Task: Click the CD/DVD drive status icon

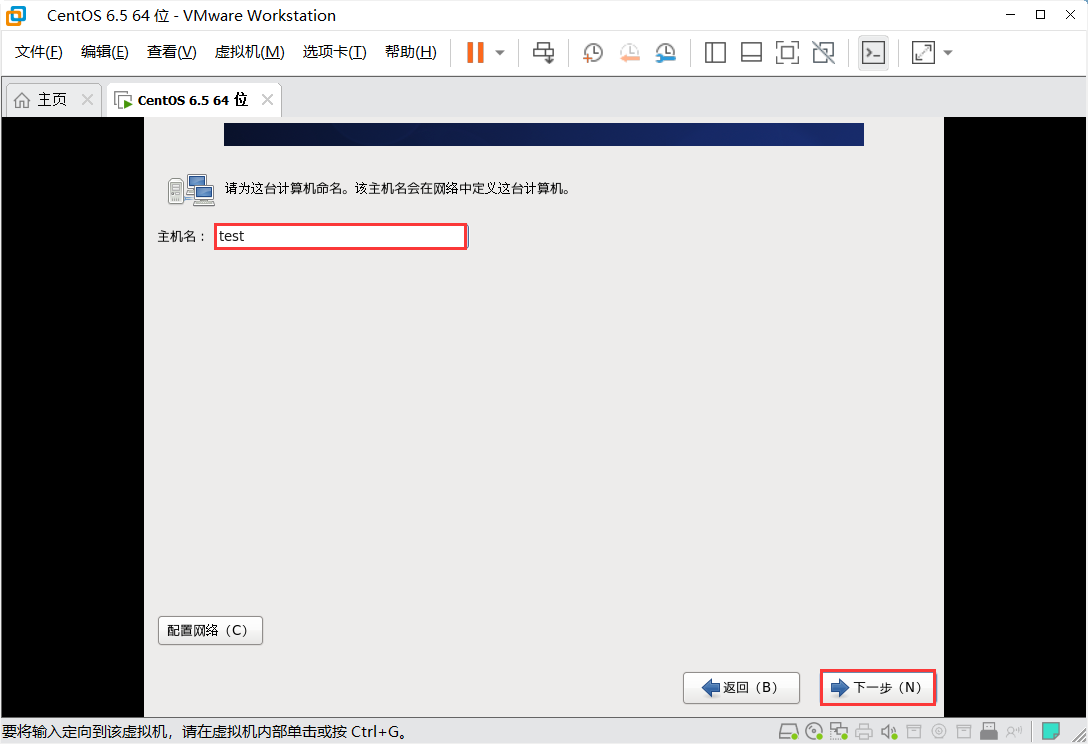Action: pos(813,731)
